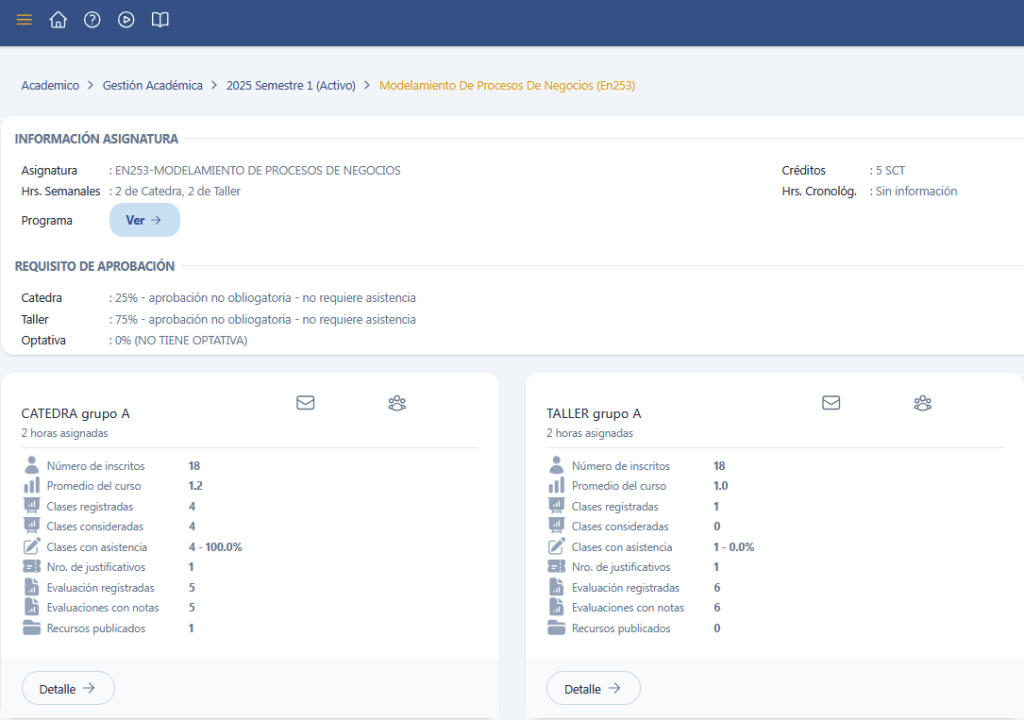Open the book manual icon
1024x720 pixels.
[x=160, y=20]
